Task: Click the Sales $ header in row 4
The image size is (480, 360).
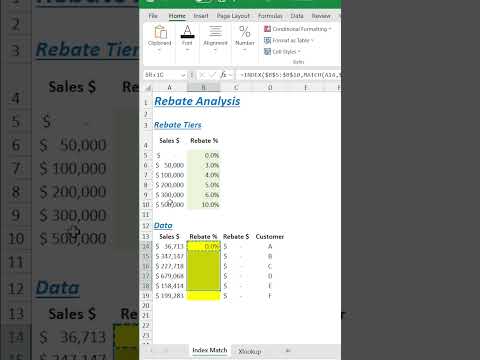Action: pyautogui.click(x=169, y=141)
